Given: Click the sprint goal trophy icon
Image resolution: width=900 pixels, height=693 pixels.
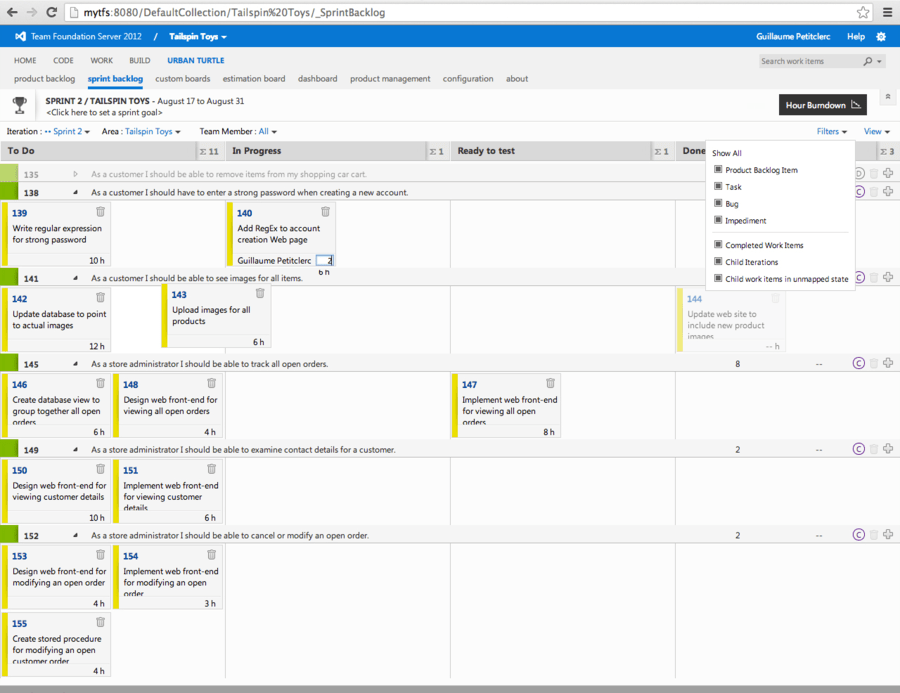Looking at the screenshot, I should pos(20,105).
